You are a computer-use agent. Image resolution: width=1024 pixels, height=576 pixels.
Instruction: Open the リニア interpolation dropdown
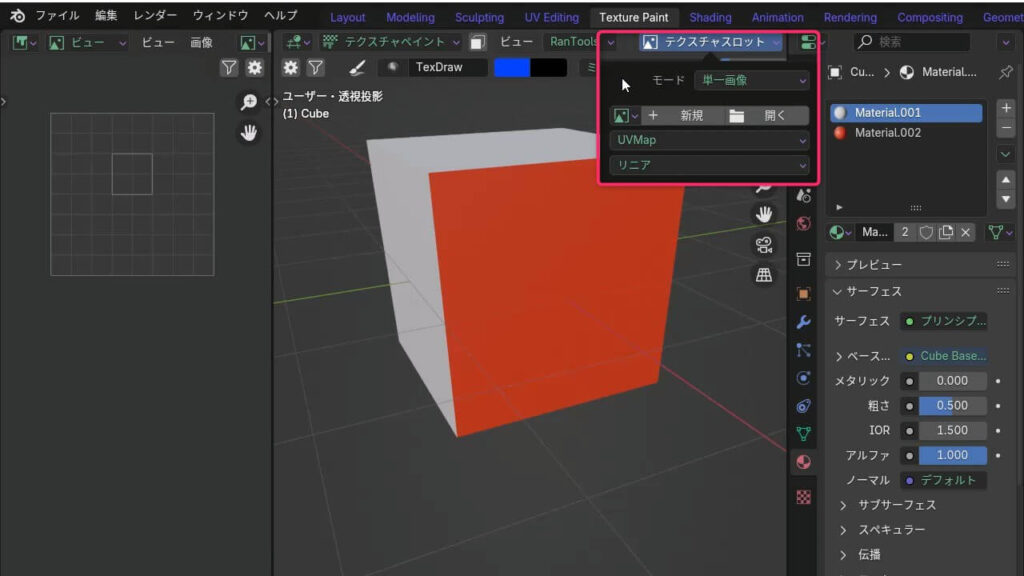pyautogui.click(x=710, y=165)
